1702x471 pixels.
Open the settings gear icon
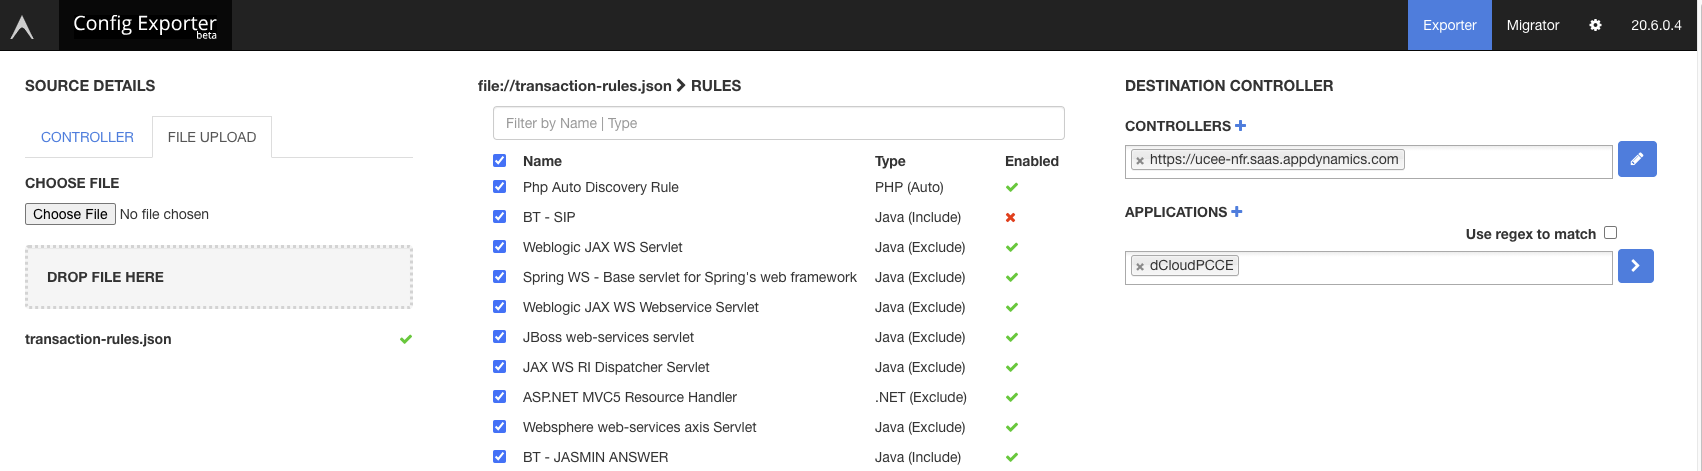pos(1595,25)
